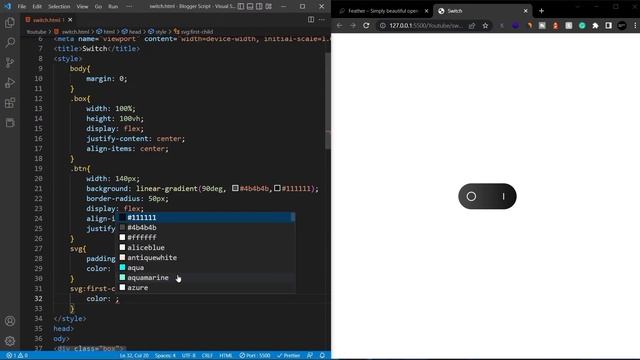Open the Go menu

pos(98,6)
